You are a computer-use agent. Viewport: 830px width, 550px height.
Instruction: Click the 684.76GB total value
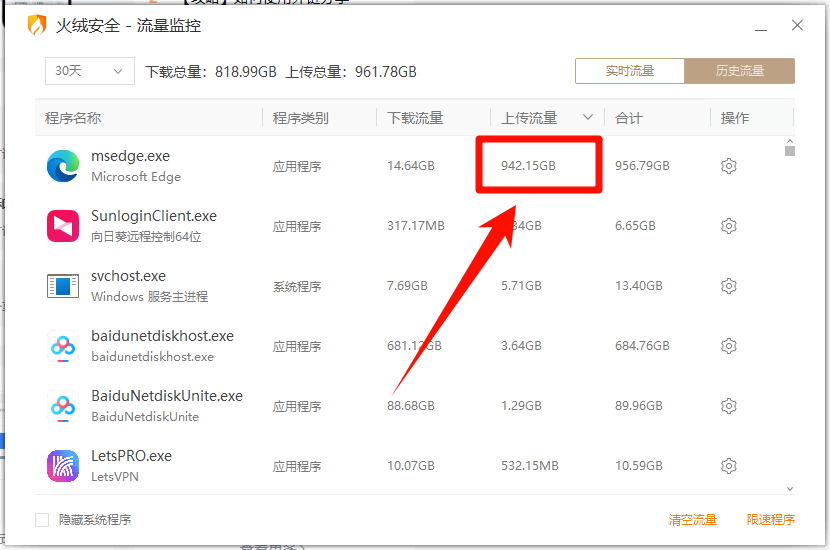tap(642, 346)
